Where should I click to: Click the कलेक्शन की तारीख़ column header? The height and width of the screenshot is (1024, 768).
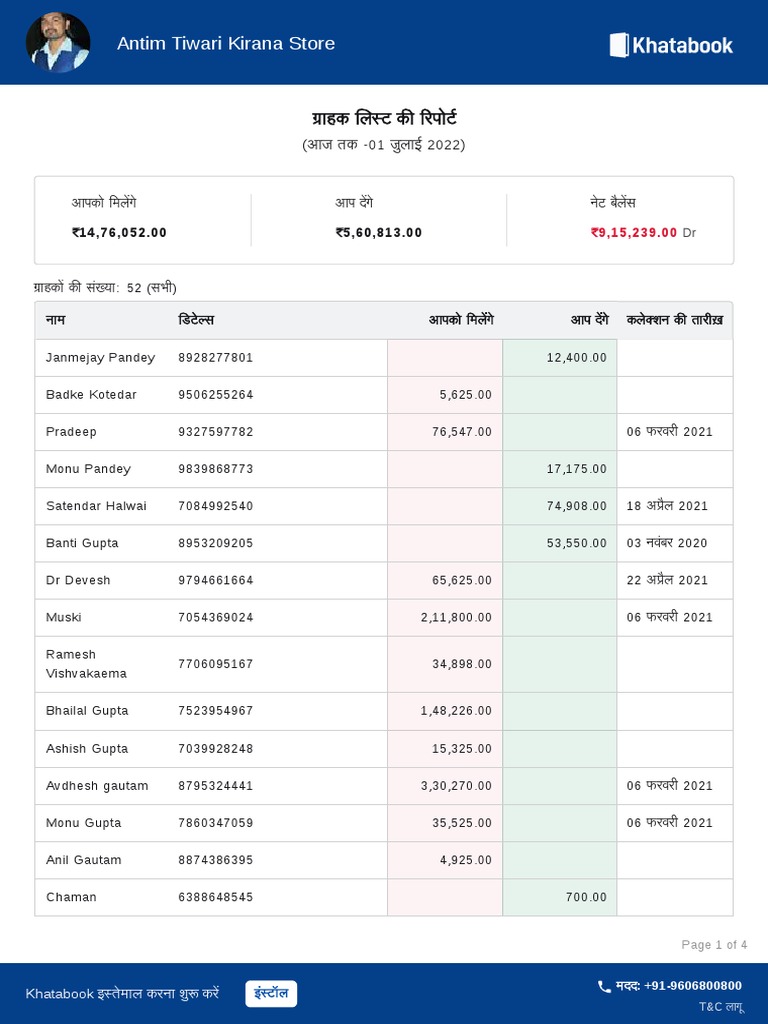pos(674,320)
